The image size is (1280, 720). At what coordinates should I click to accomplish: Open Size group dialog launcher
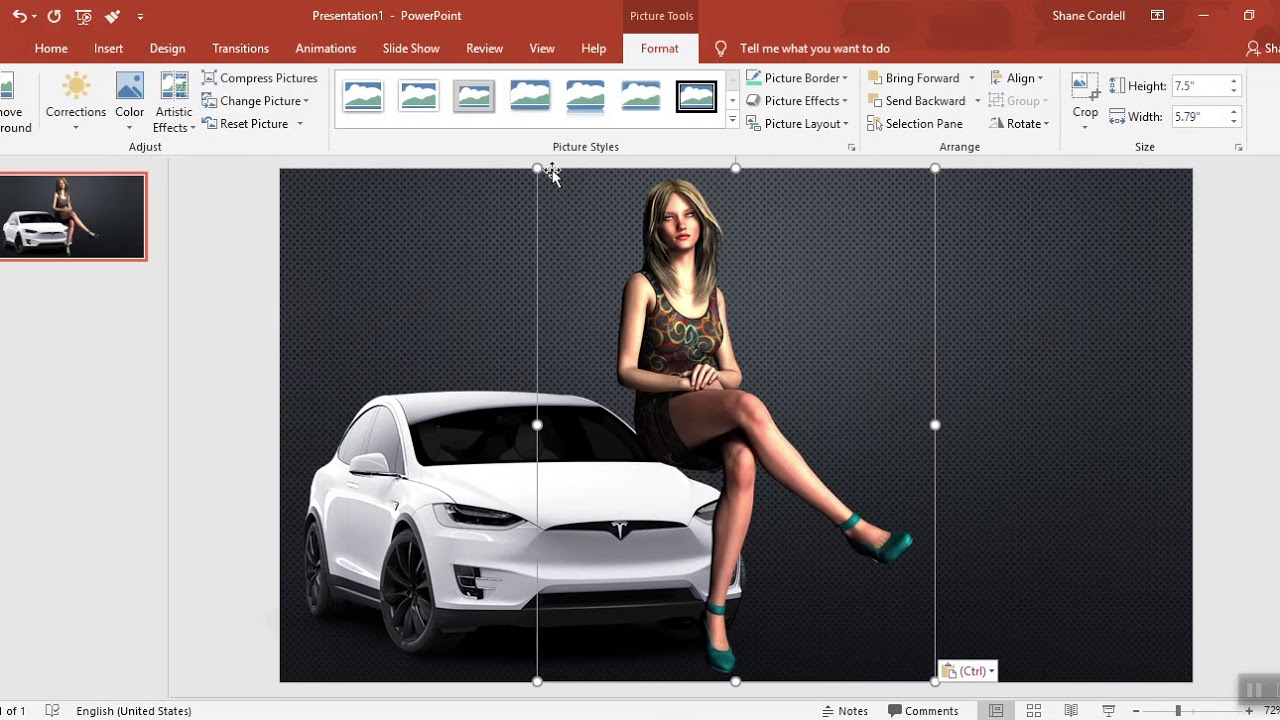(x=1238, y=147)
